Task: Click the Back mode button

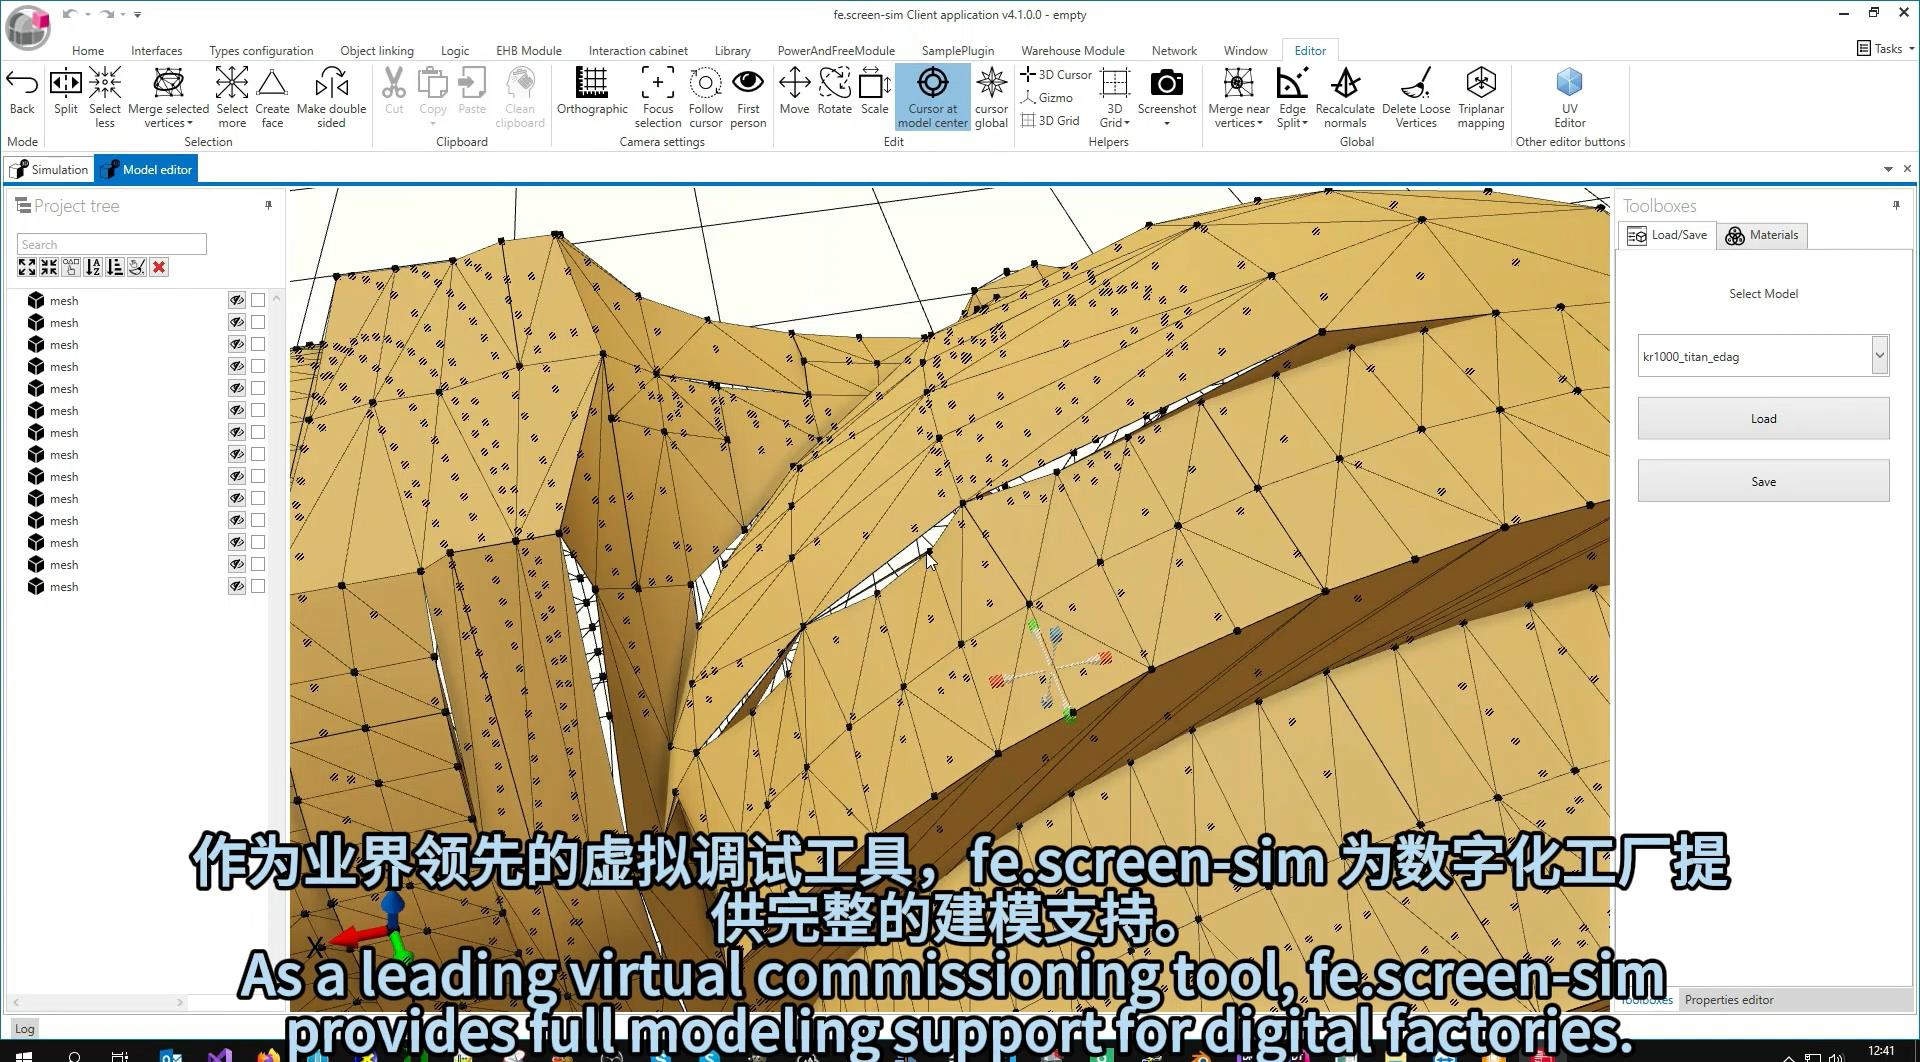Action: 22,92
